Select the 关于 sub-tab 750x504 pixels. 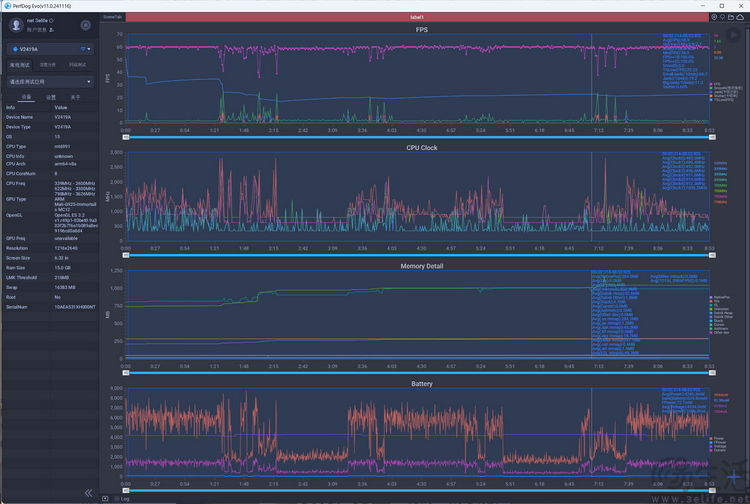75,97
